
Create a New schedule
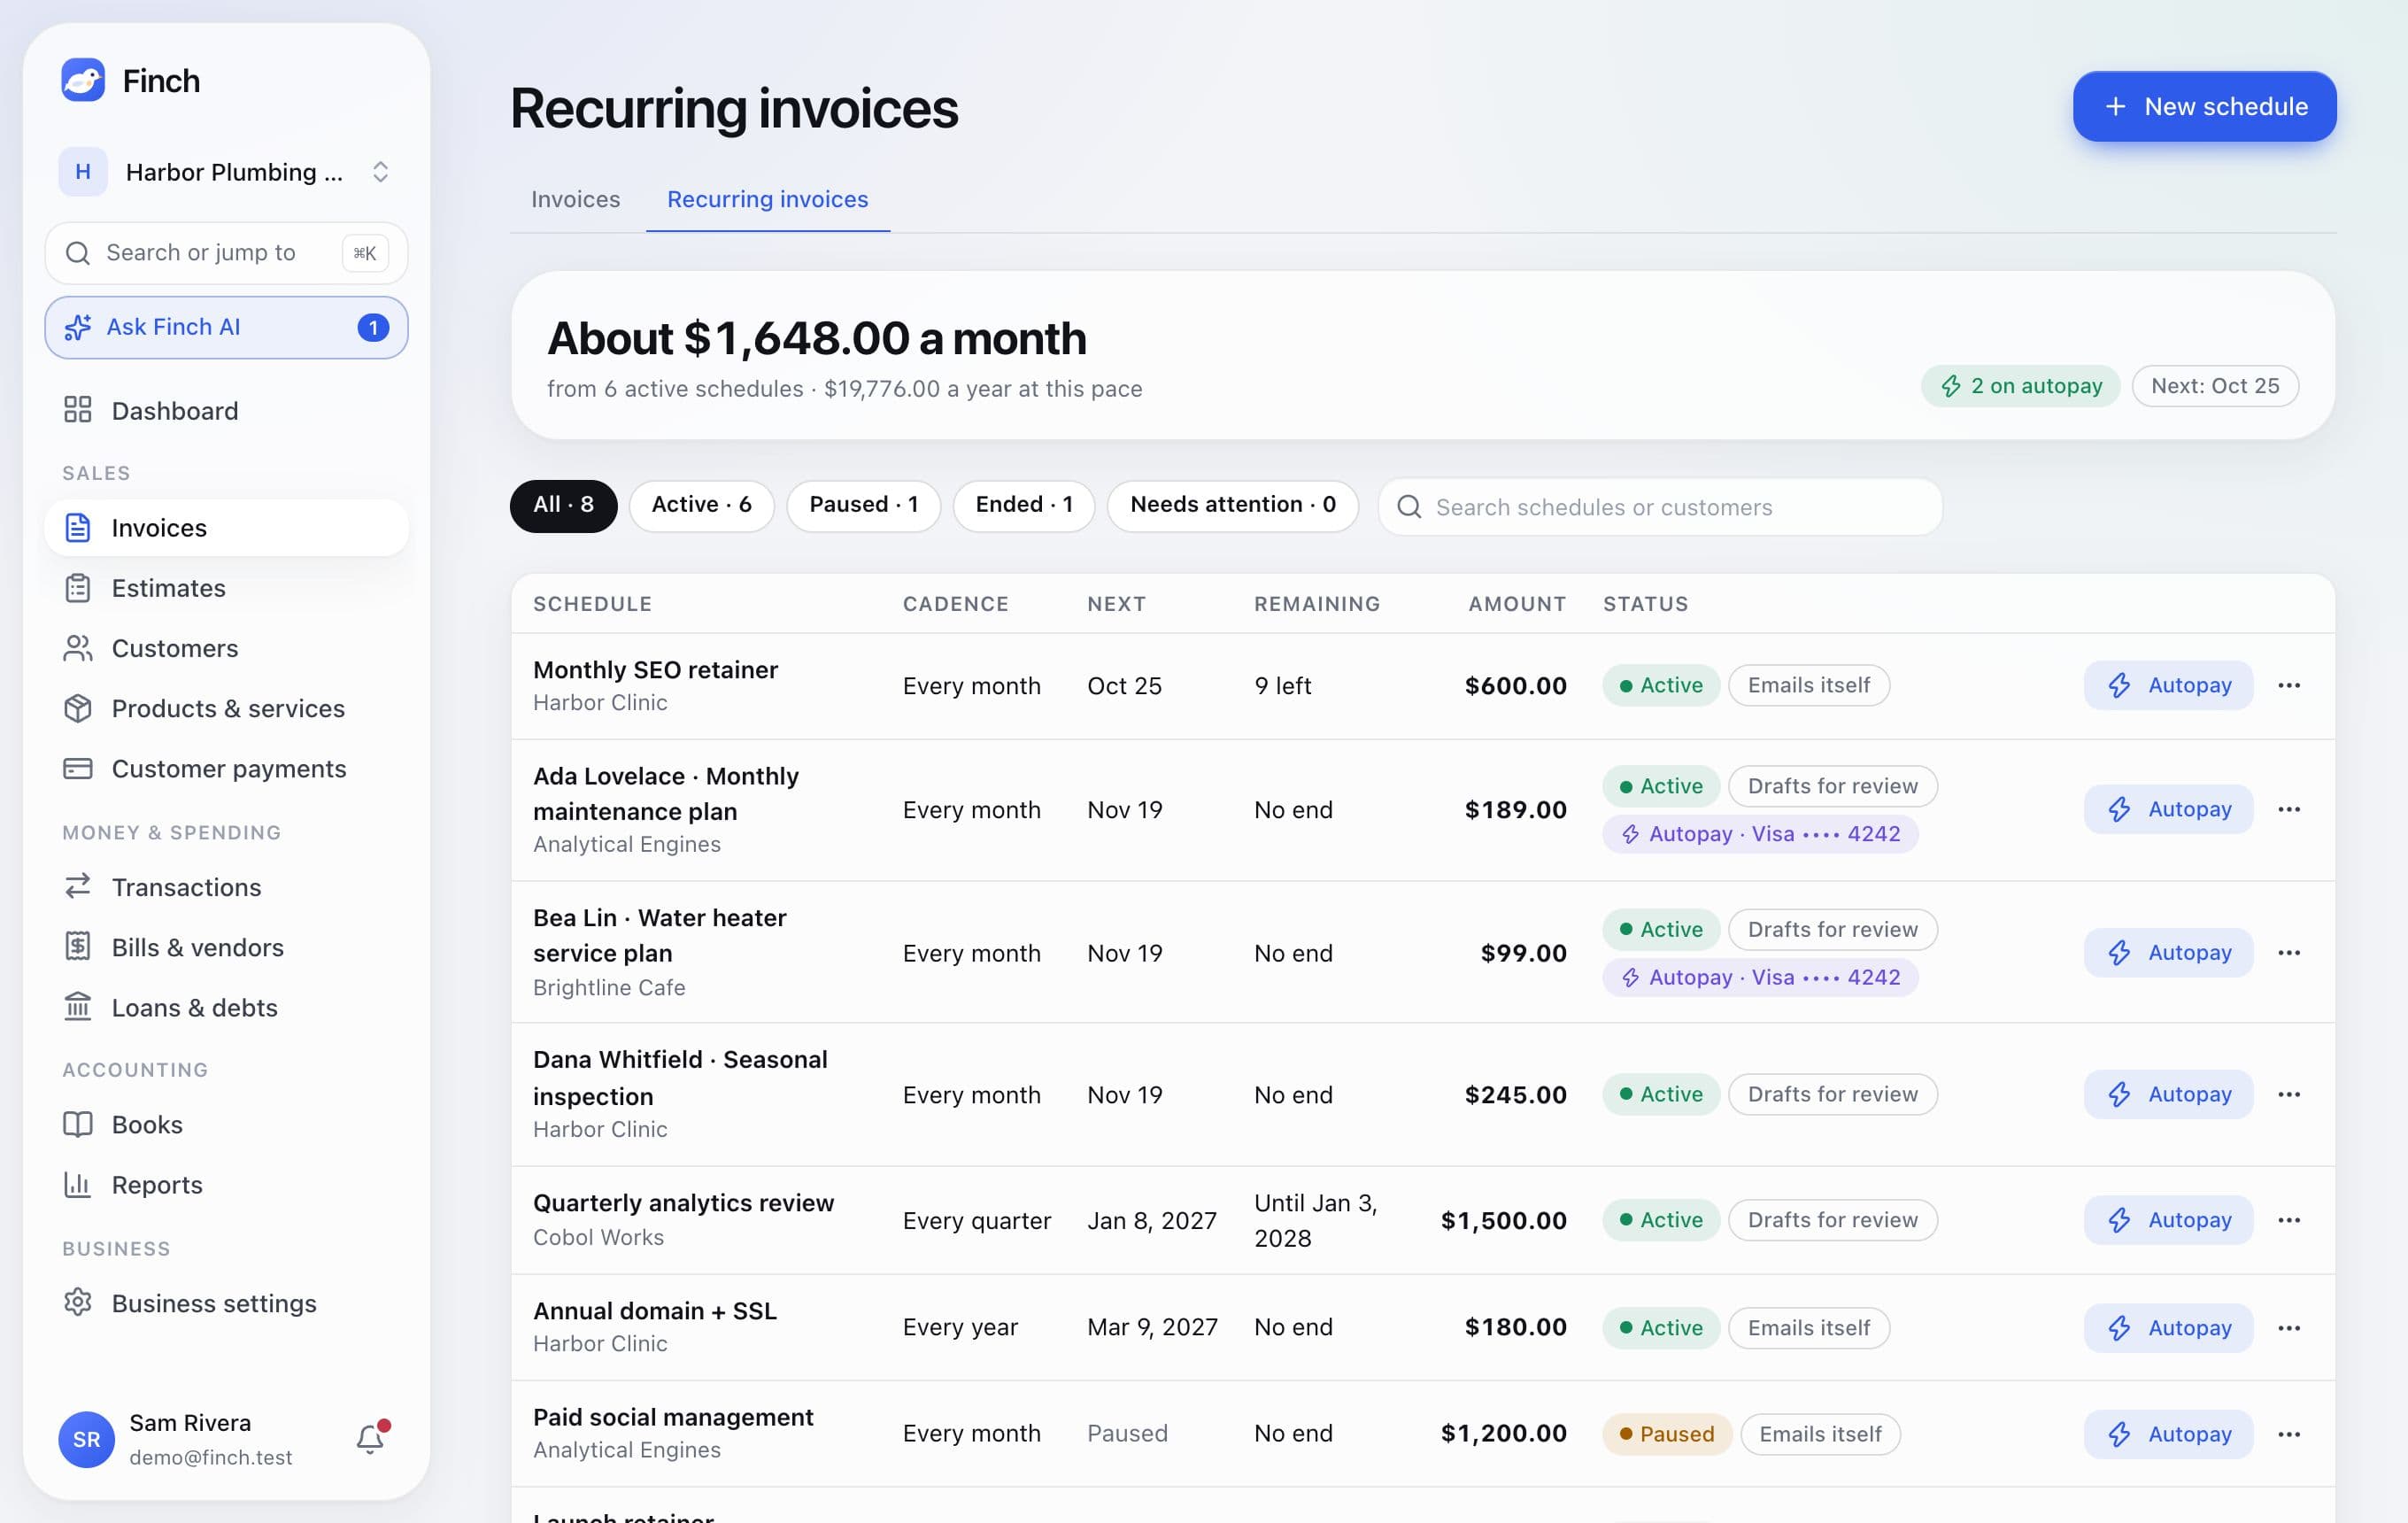(x=2204, y=106)
